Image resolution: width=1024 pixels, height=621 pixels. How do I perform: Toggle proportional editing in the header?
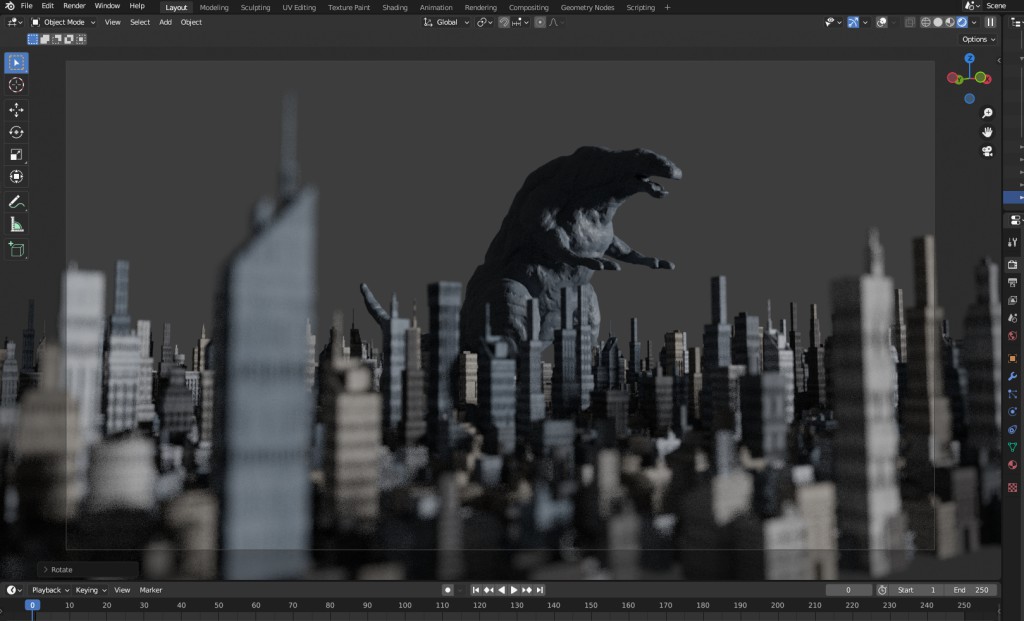click(540, 22)
